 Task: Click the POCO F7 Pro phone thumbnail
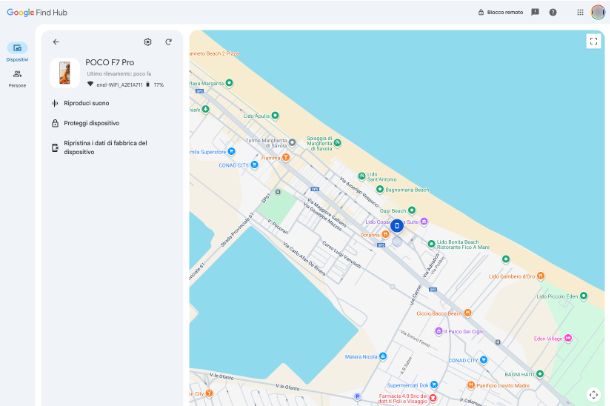pos(65,73)
